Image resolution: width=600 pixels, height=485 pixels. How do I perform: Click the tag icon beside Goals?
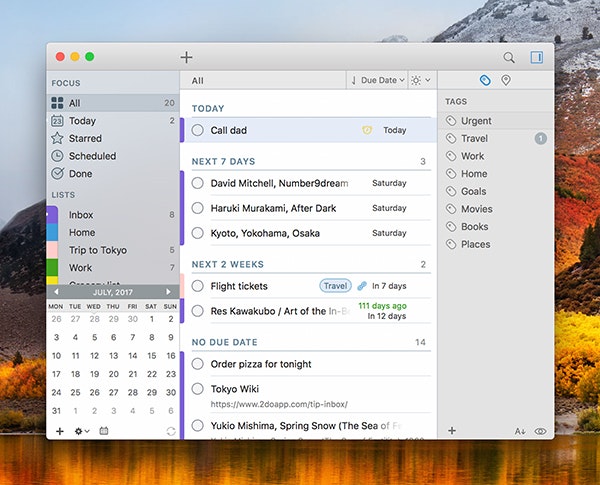tap(451, 191)
